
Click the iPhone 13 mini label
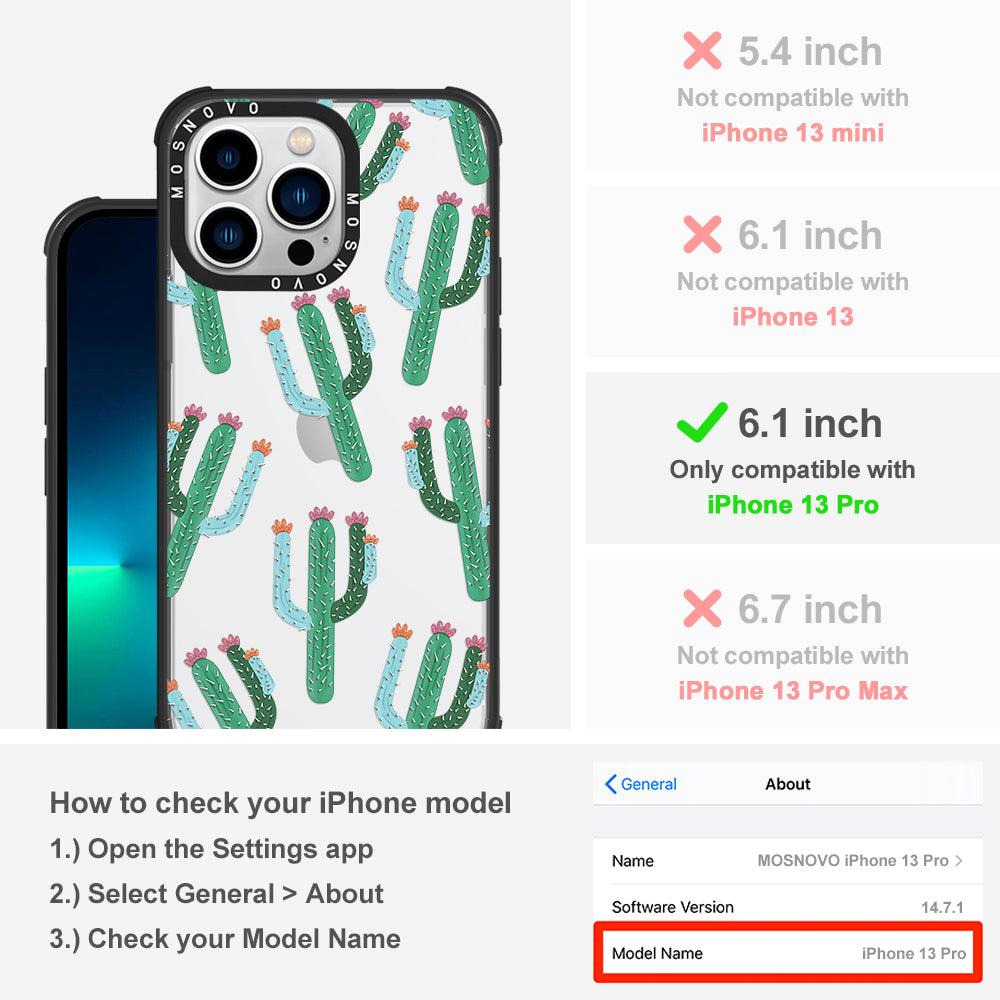[793, 133]
